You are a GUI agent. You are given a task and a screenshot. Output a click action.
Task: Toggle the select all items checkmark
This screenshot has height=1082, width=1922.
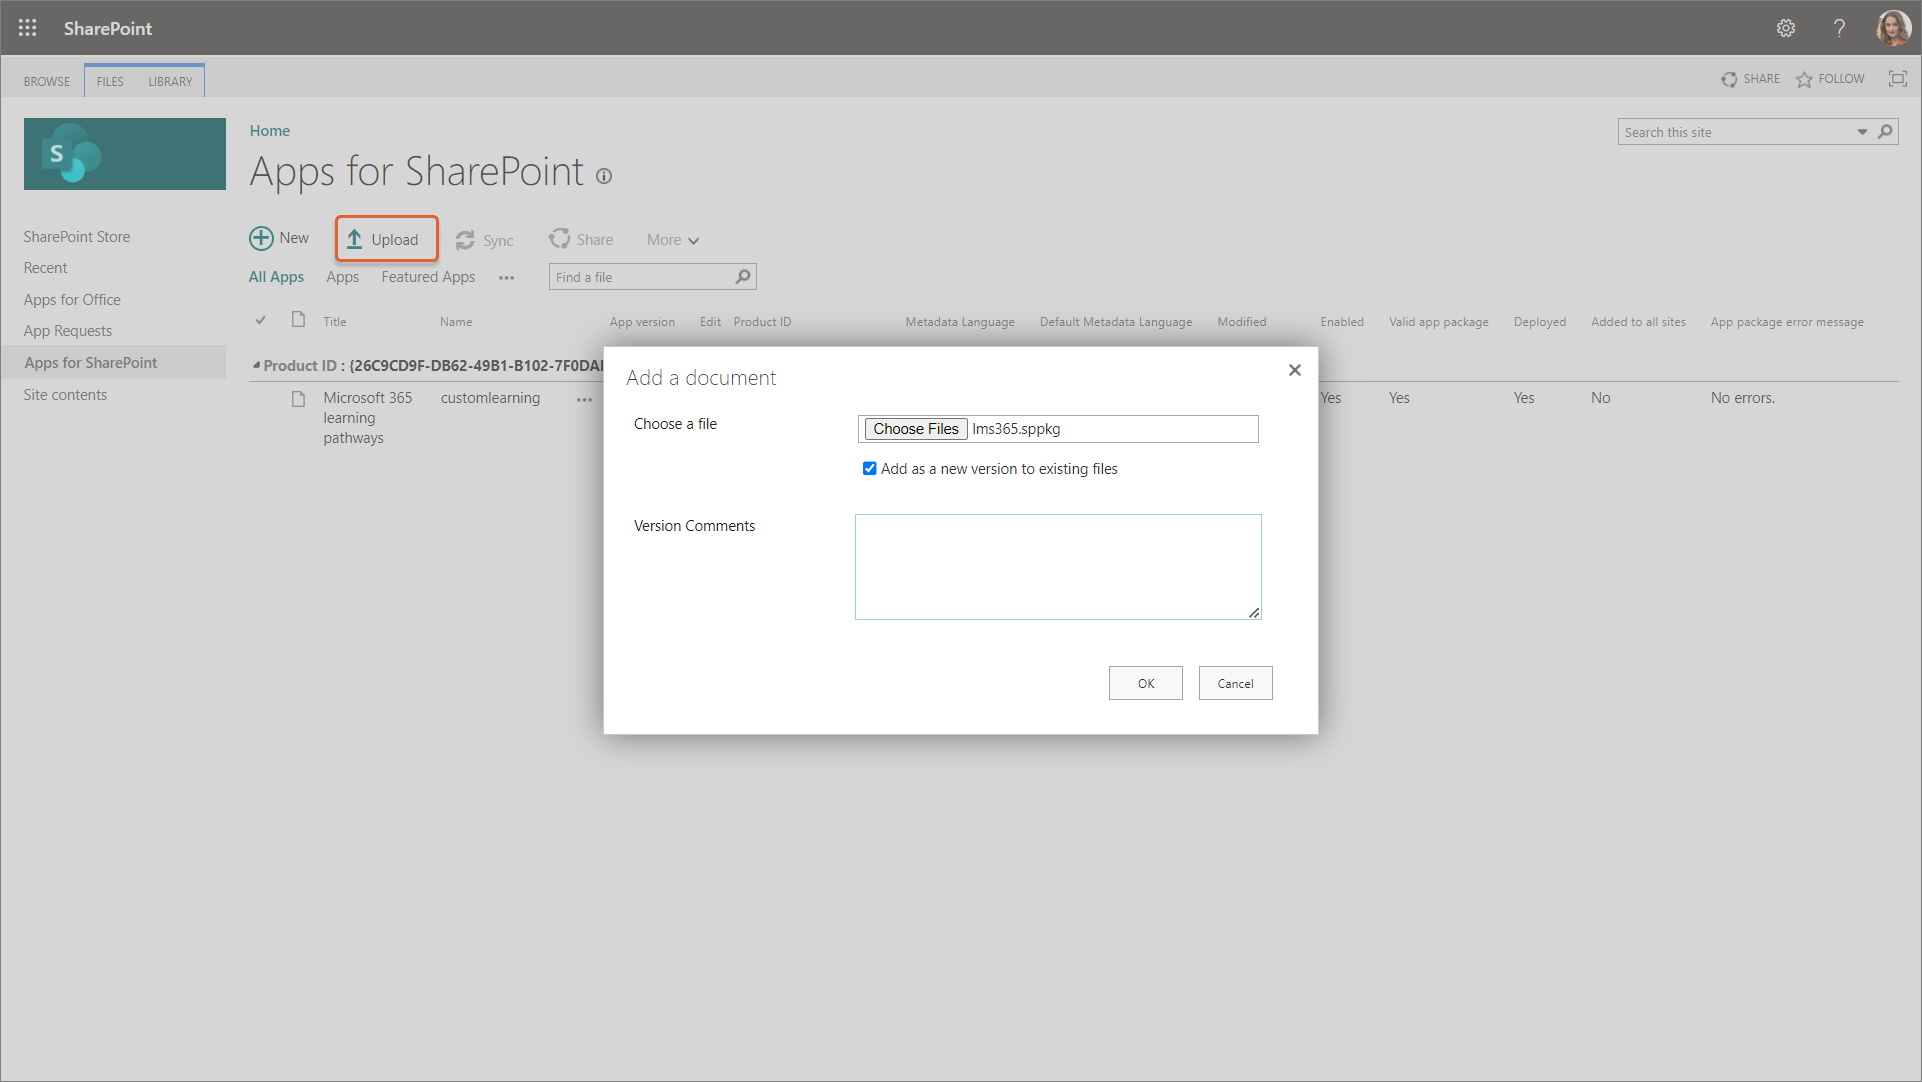pos(261,321)
